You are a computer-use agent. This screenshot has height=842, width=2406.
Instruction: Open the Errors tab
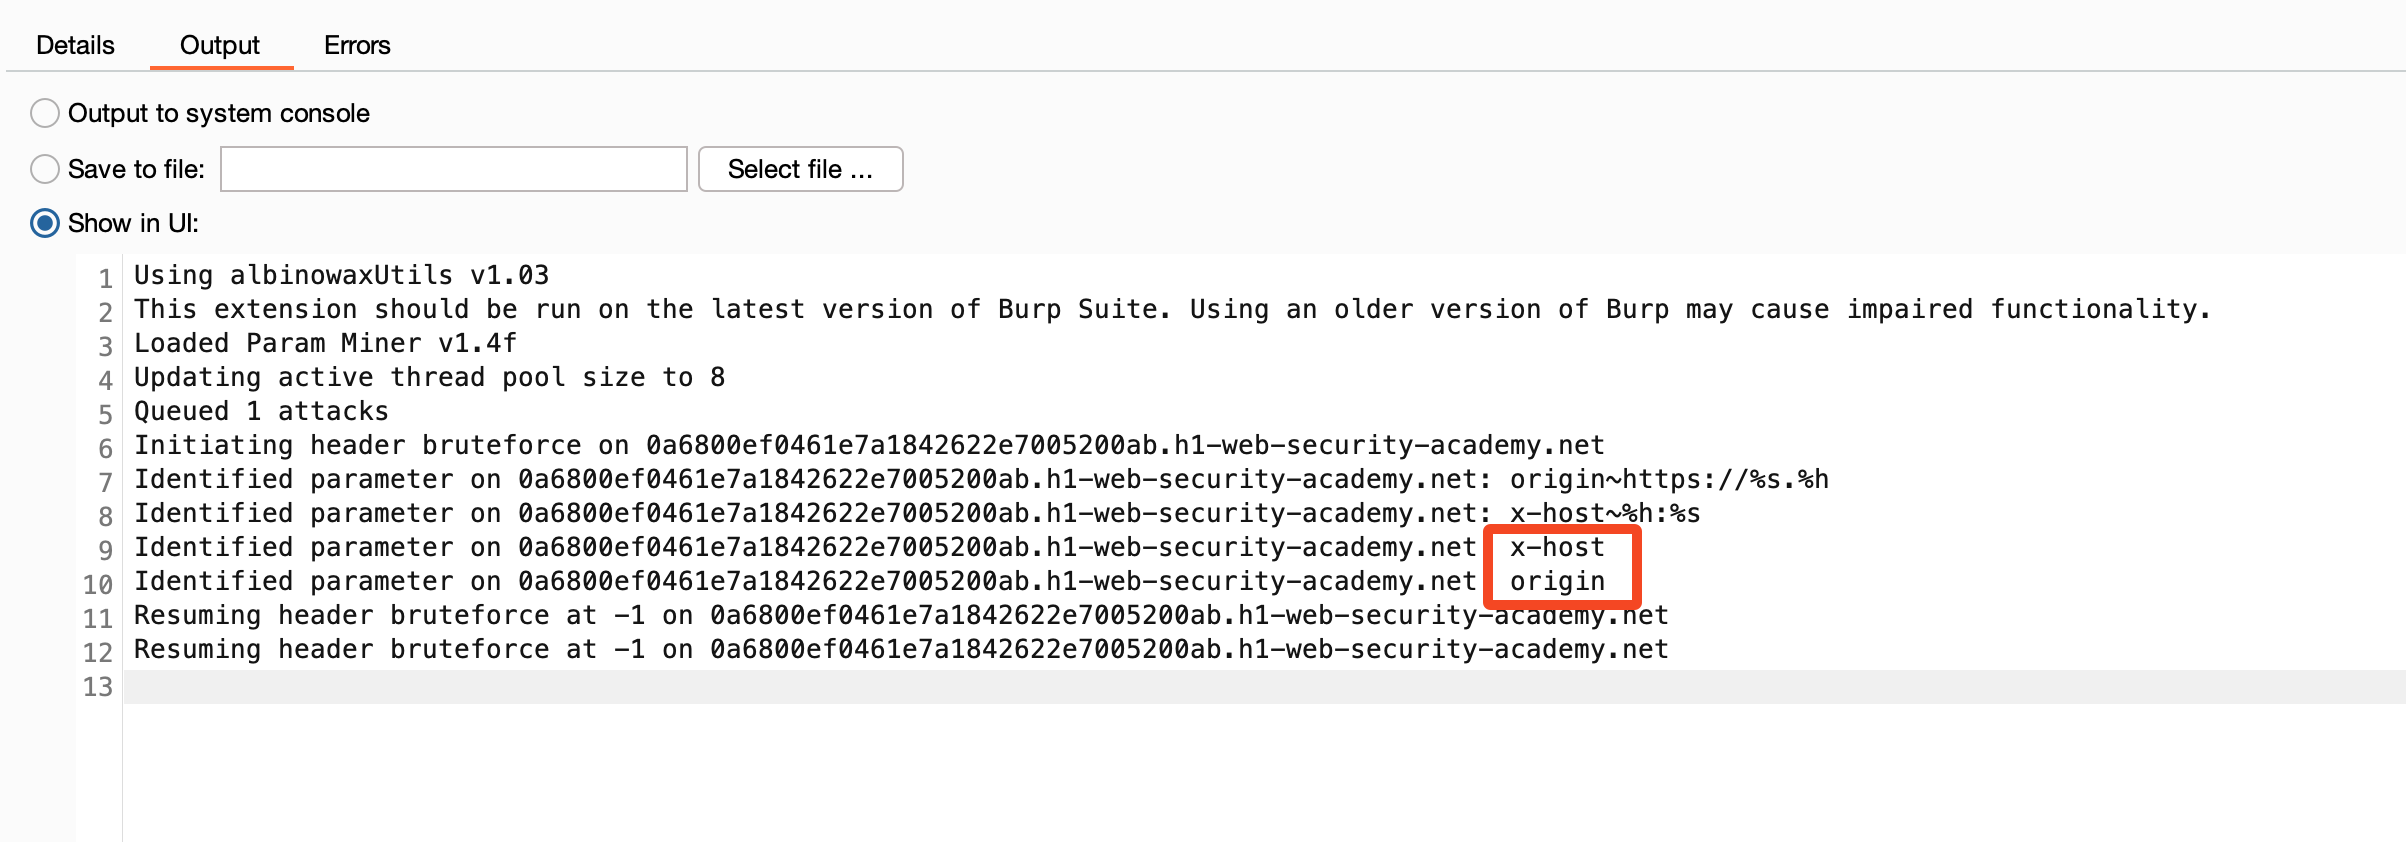357,45
